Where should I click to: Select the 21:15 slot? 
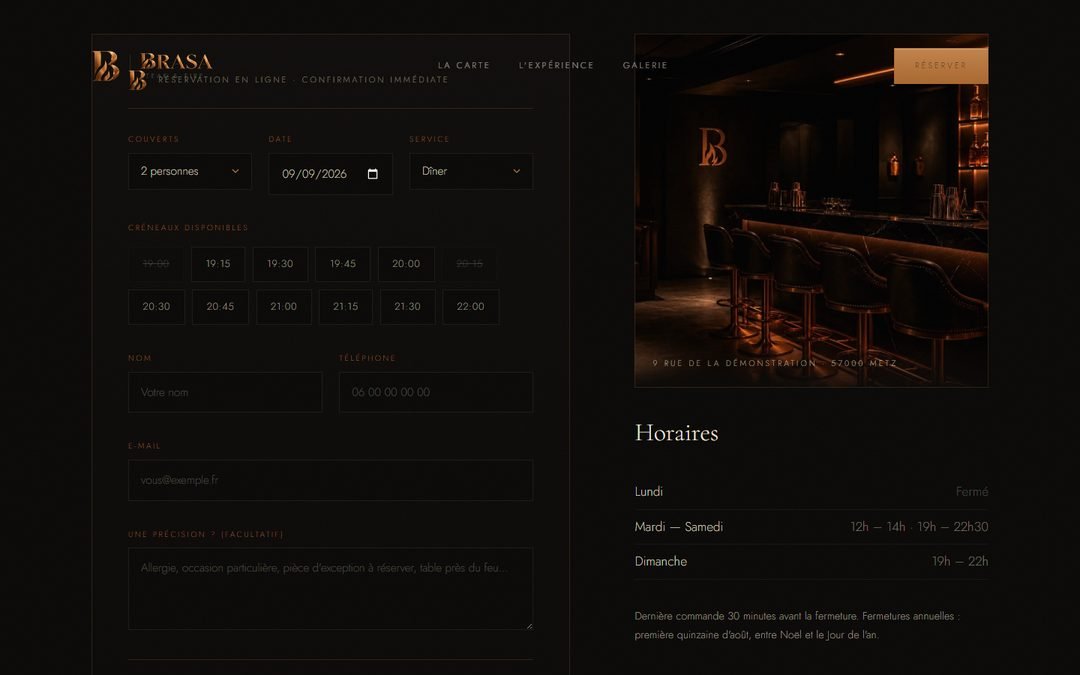(x=346, y=307)
